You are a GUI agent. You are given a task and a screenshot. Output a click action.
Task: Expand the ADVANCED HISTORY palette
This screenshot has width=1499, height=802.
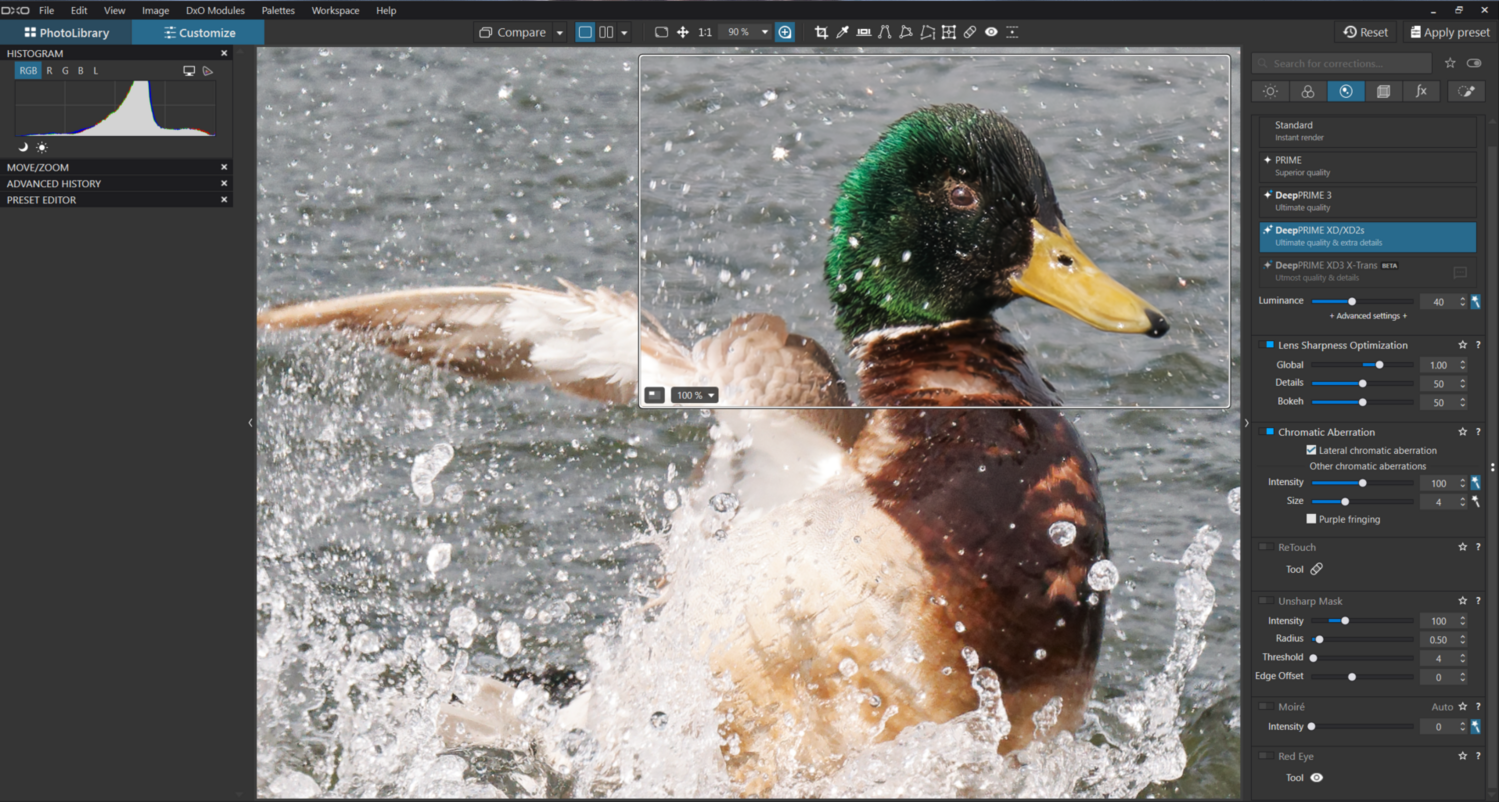click(116, 183)
